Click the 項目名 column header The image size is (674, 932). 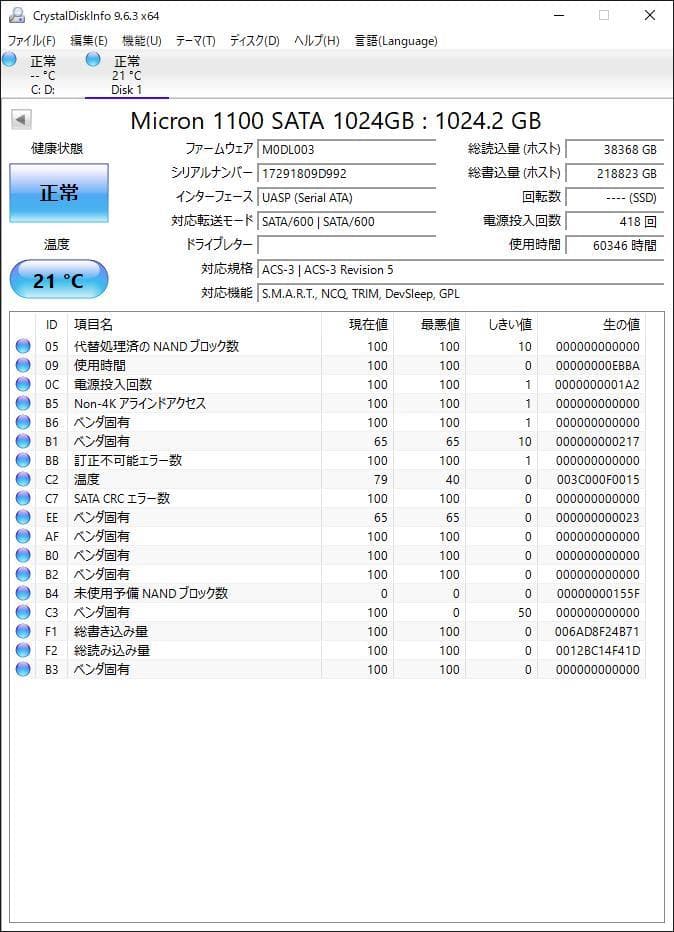pos(194,325)
